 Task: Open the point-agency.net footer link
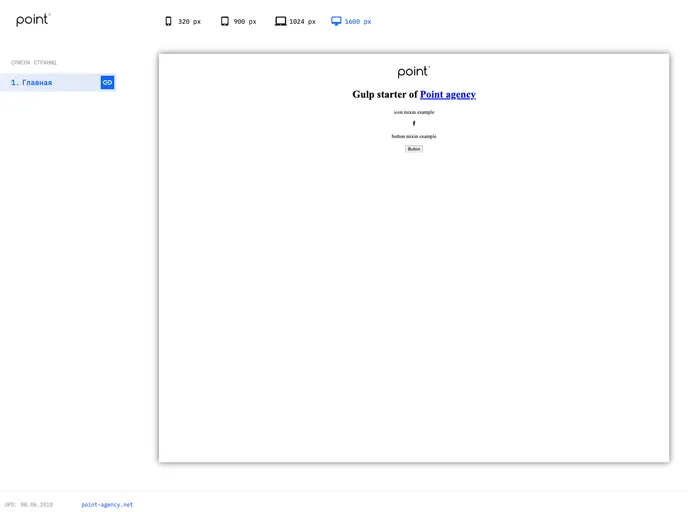tap(107, 505)
